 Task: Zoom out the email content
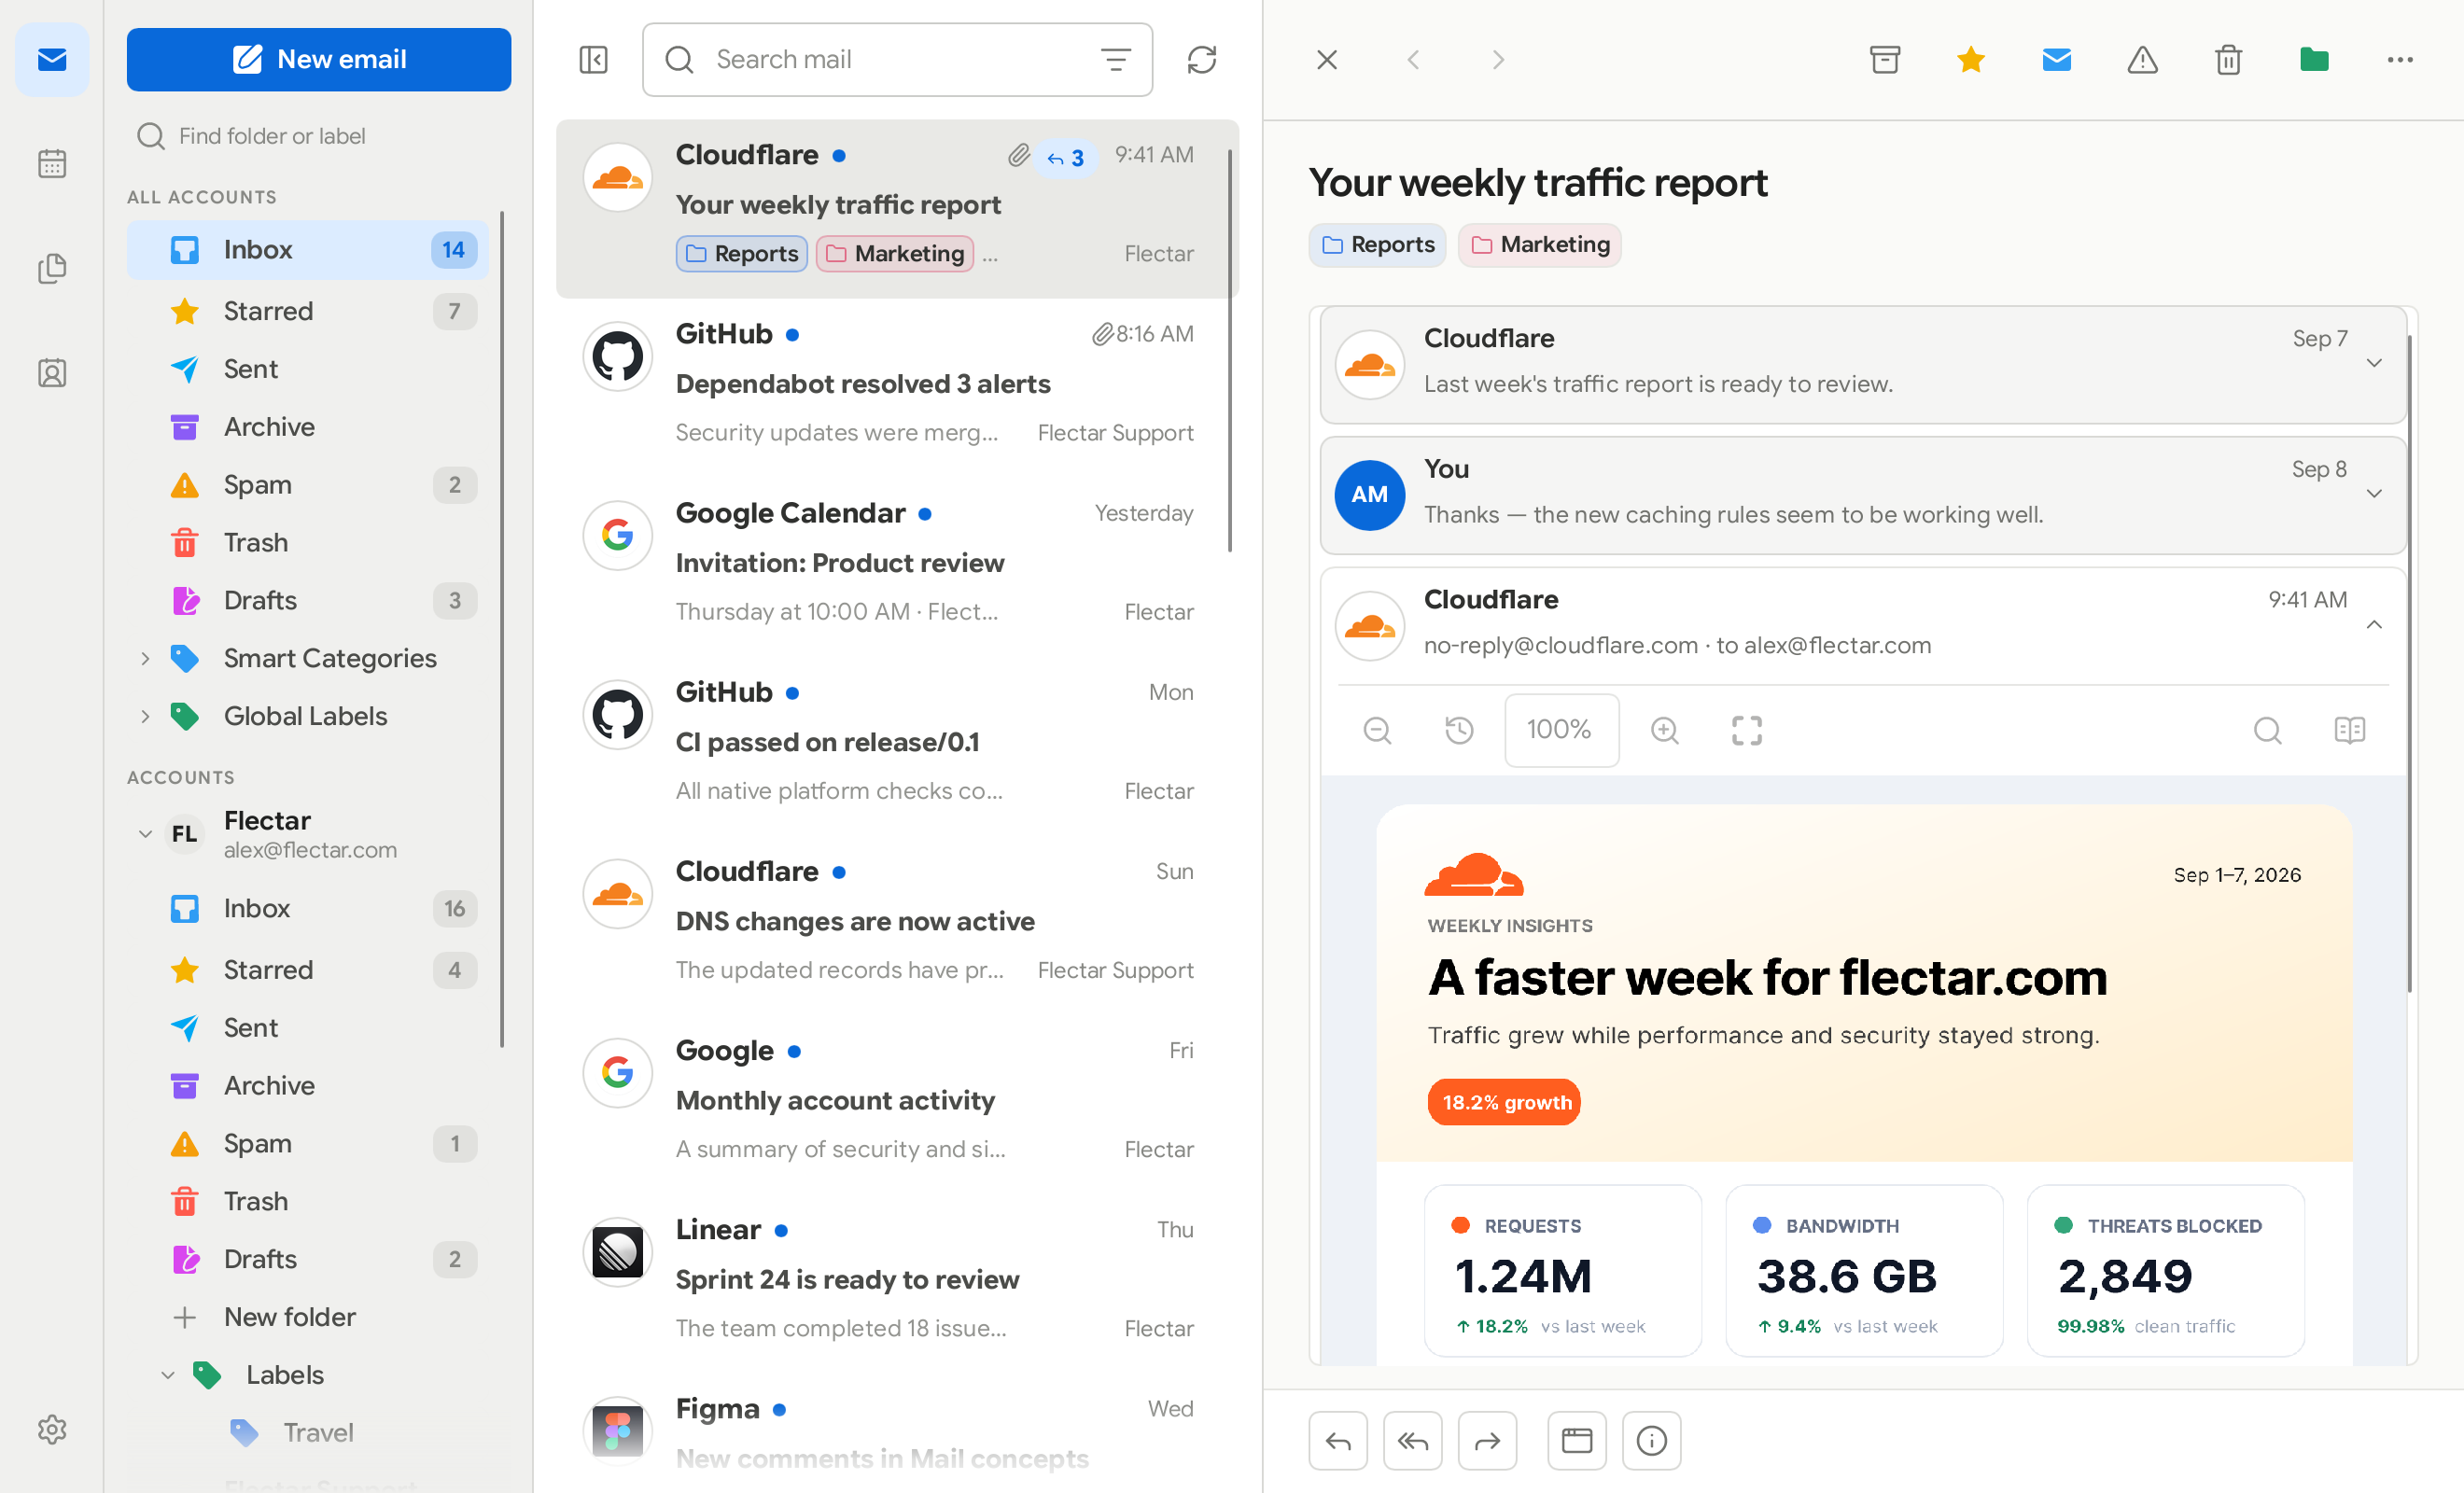click(x=1377, y=730)
